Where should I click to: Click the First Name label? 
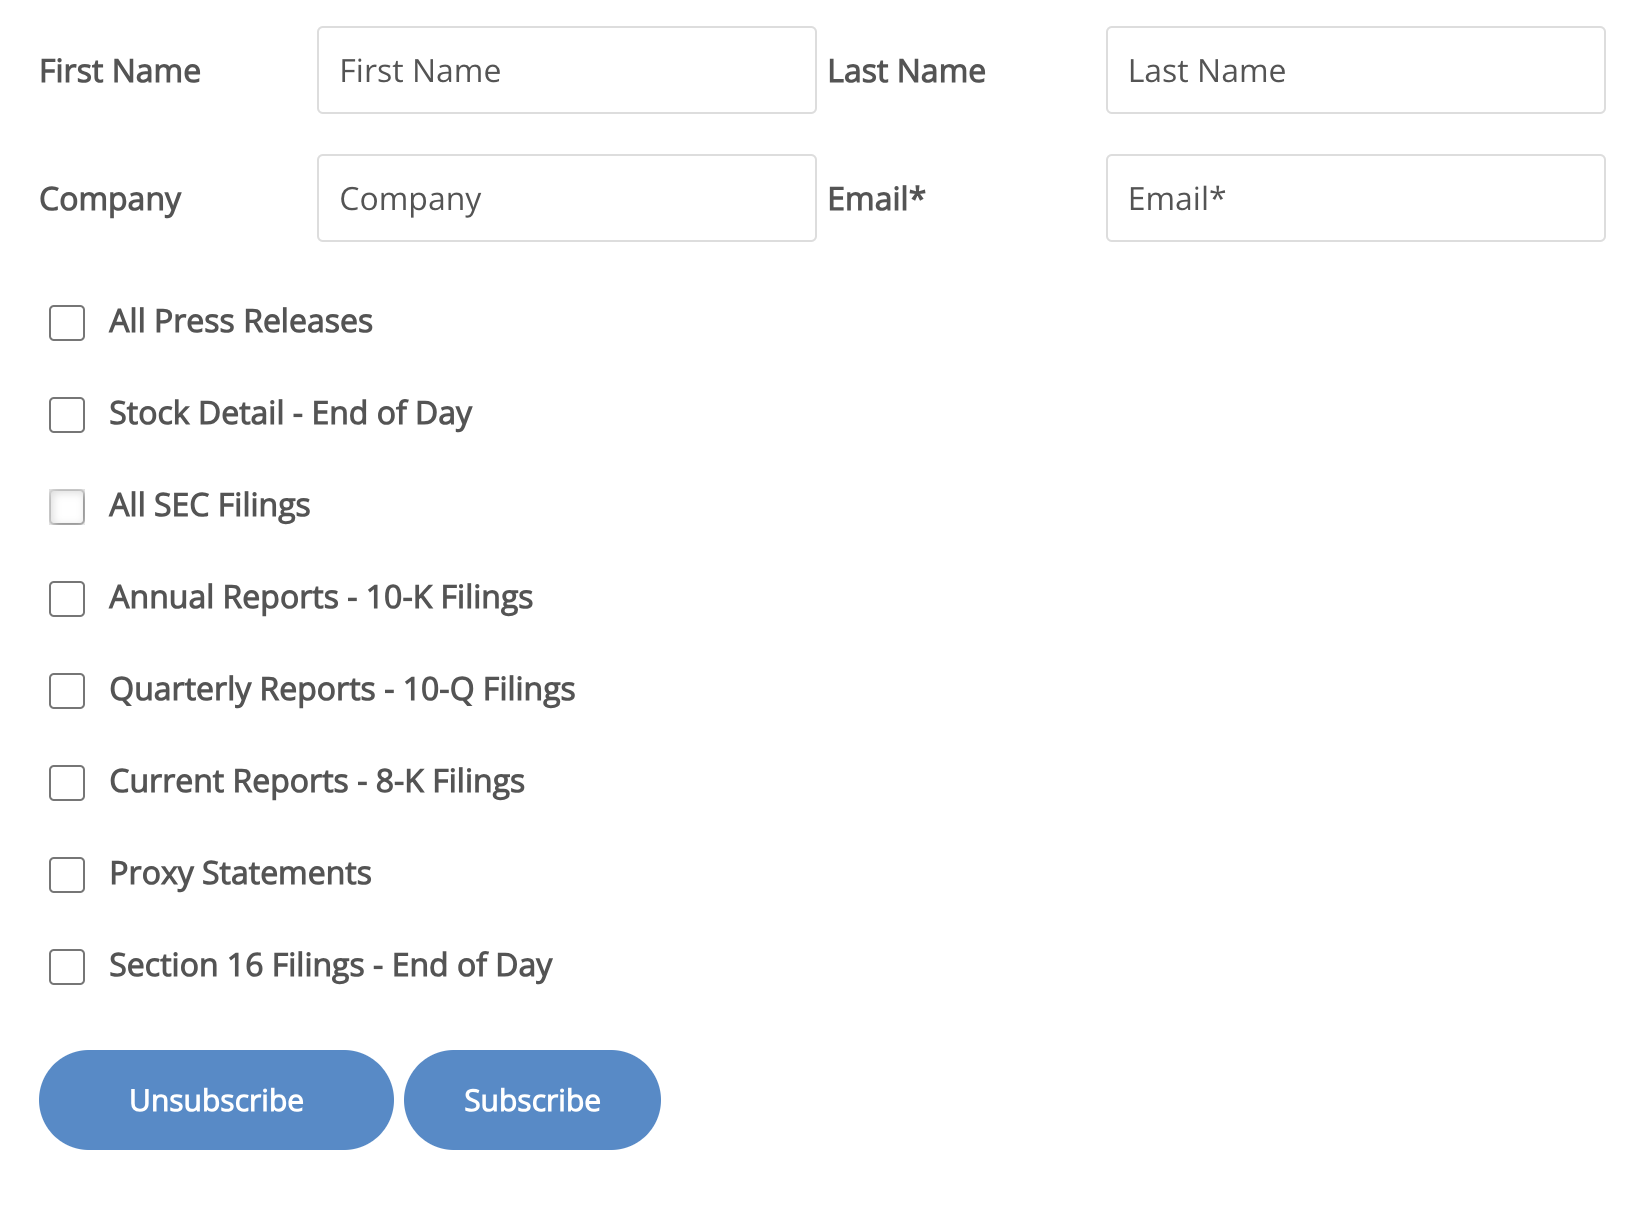tap(119, 70)
